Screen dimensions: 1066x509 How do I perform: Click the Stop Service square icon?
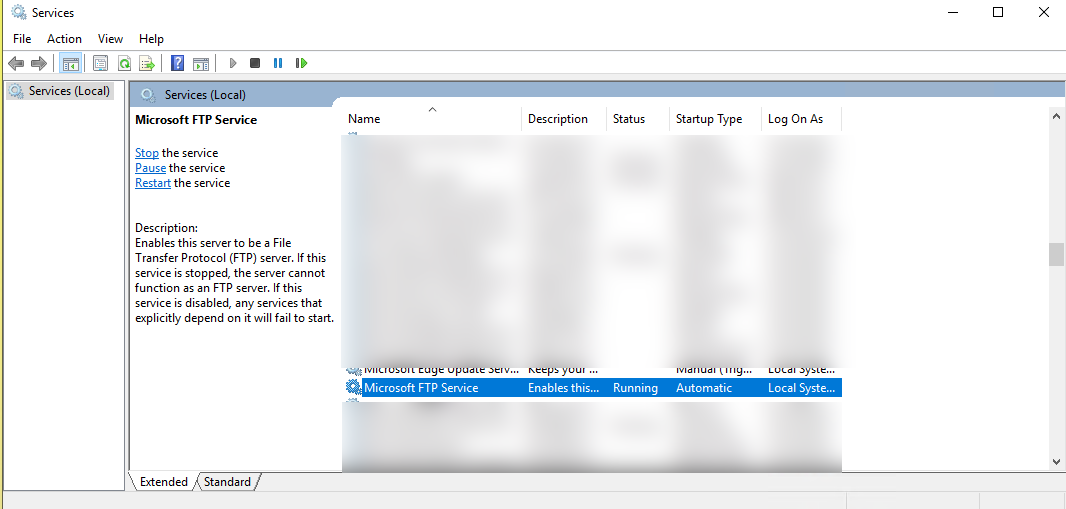(255, 63)
